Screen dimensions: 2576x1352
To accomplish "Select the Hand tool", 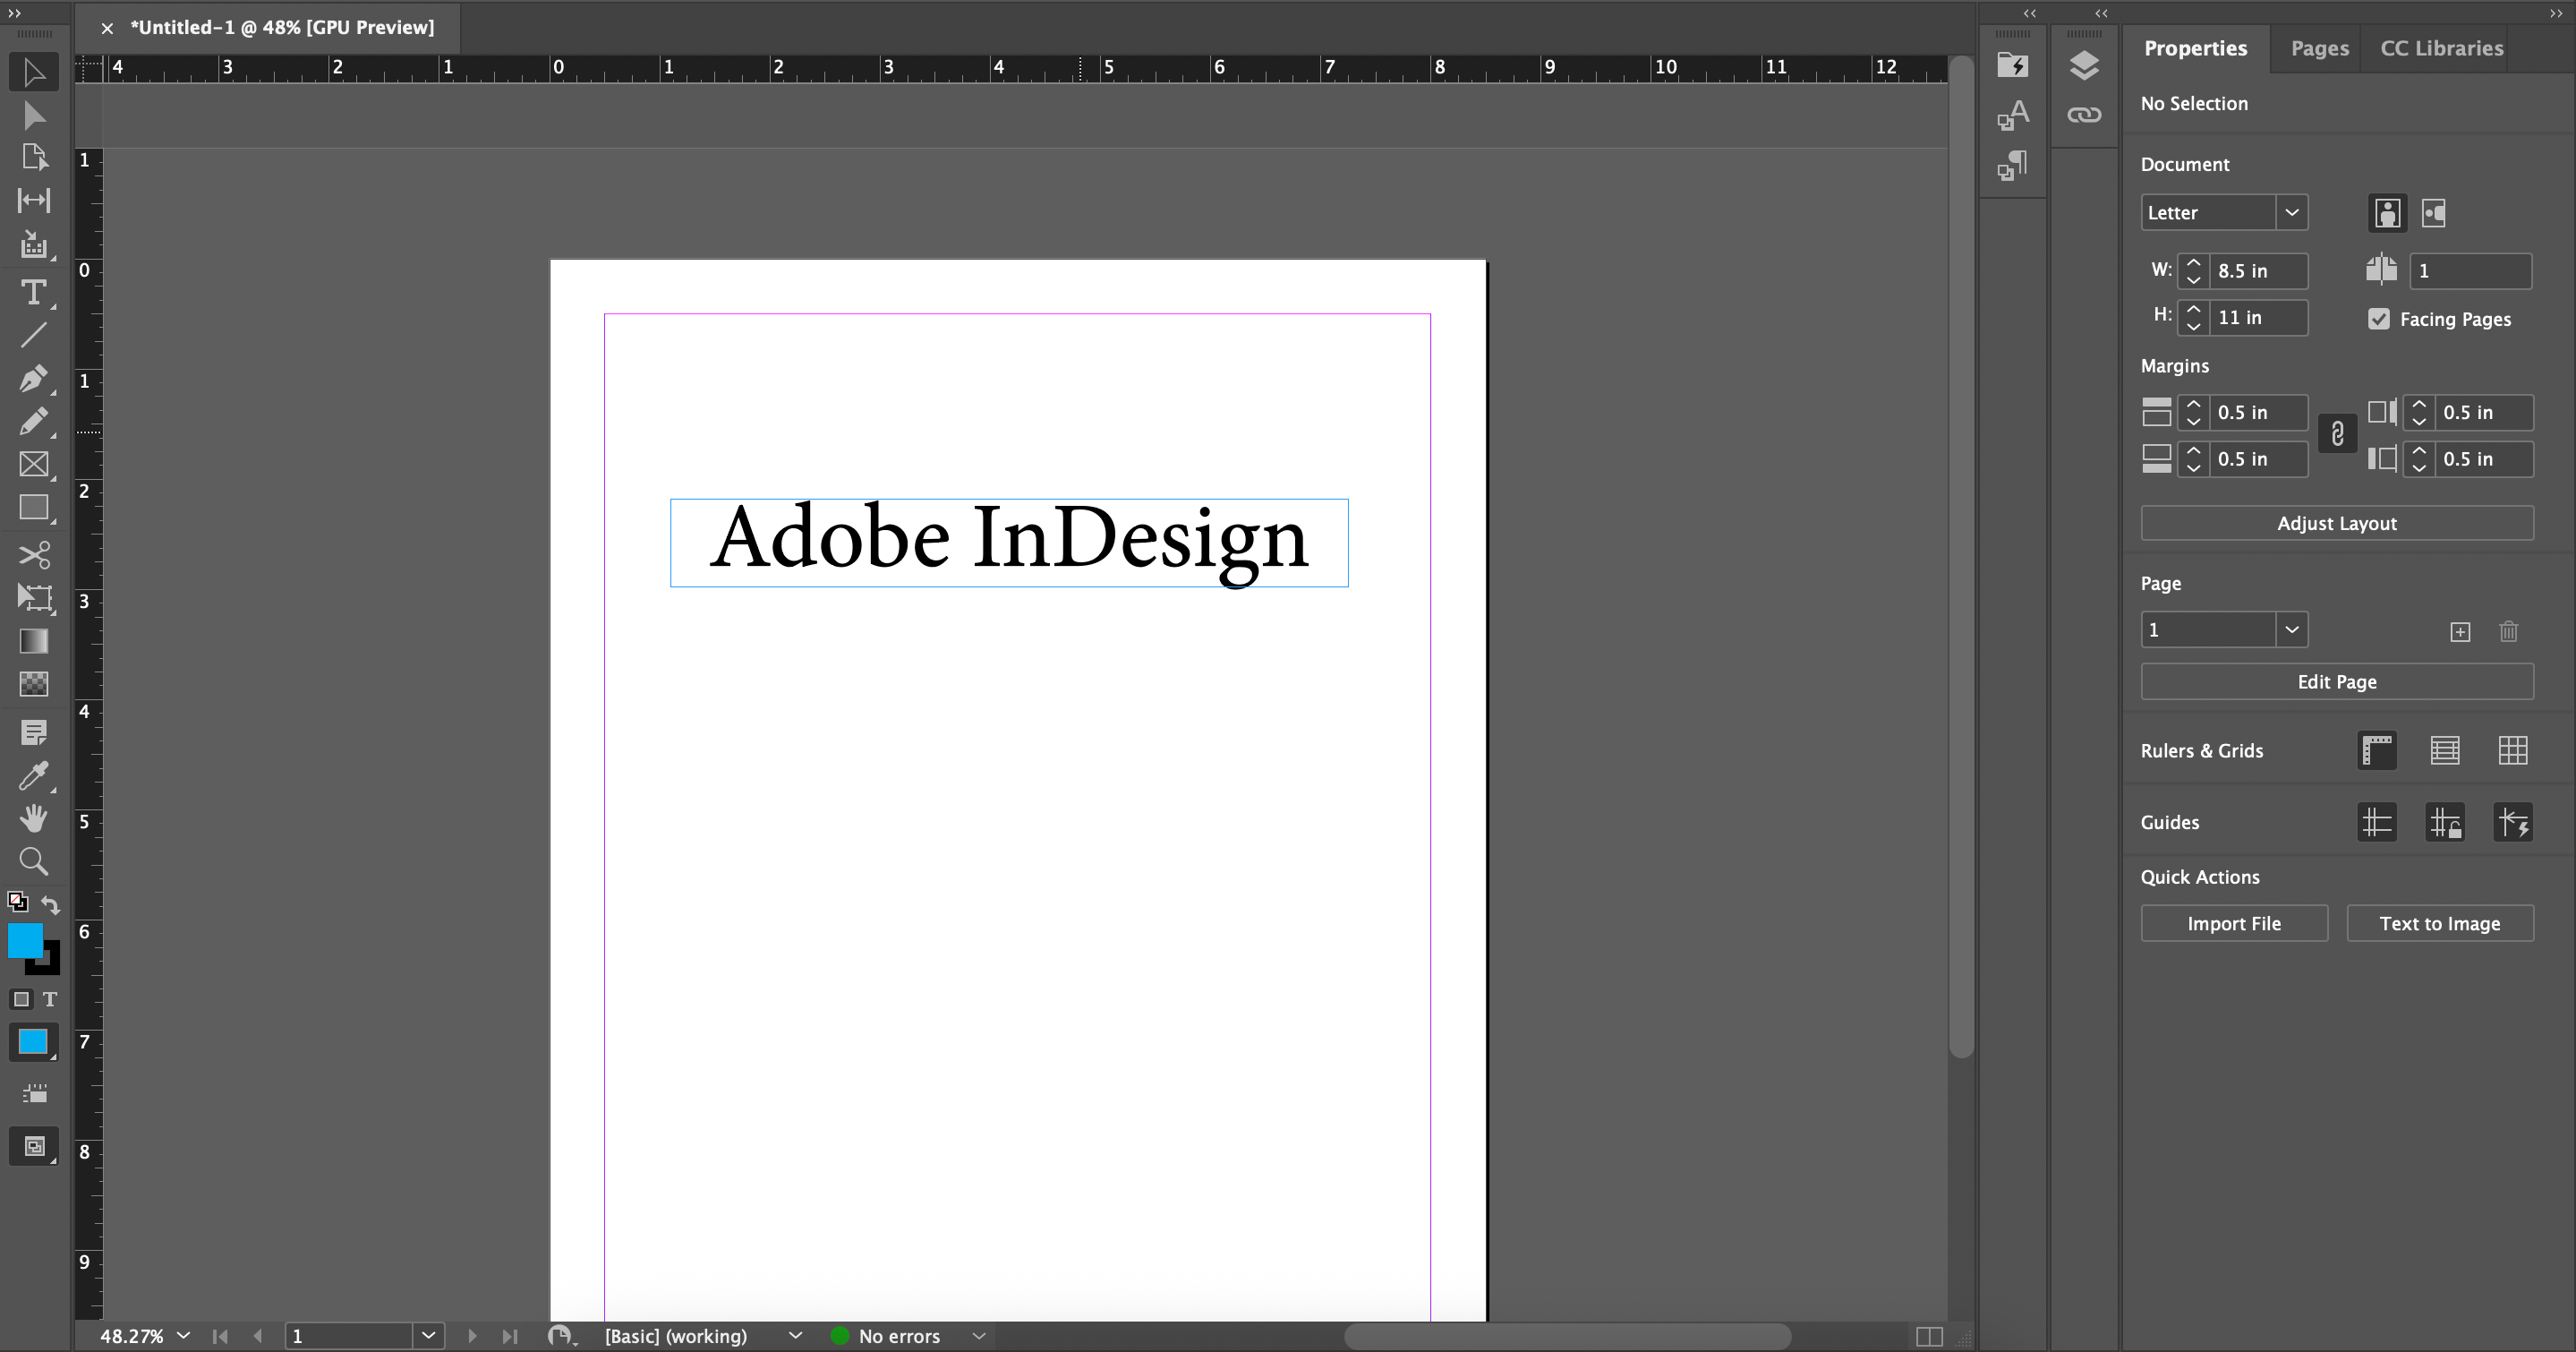I will [x=33, y=818].
